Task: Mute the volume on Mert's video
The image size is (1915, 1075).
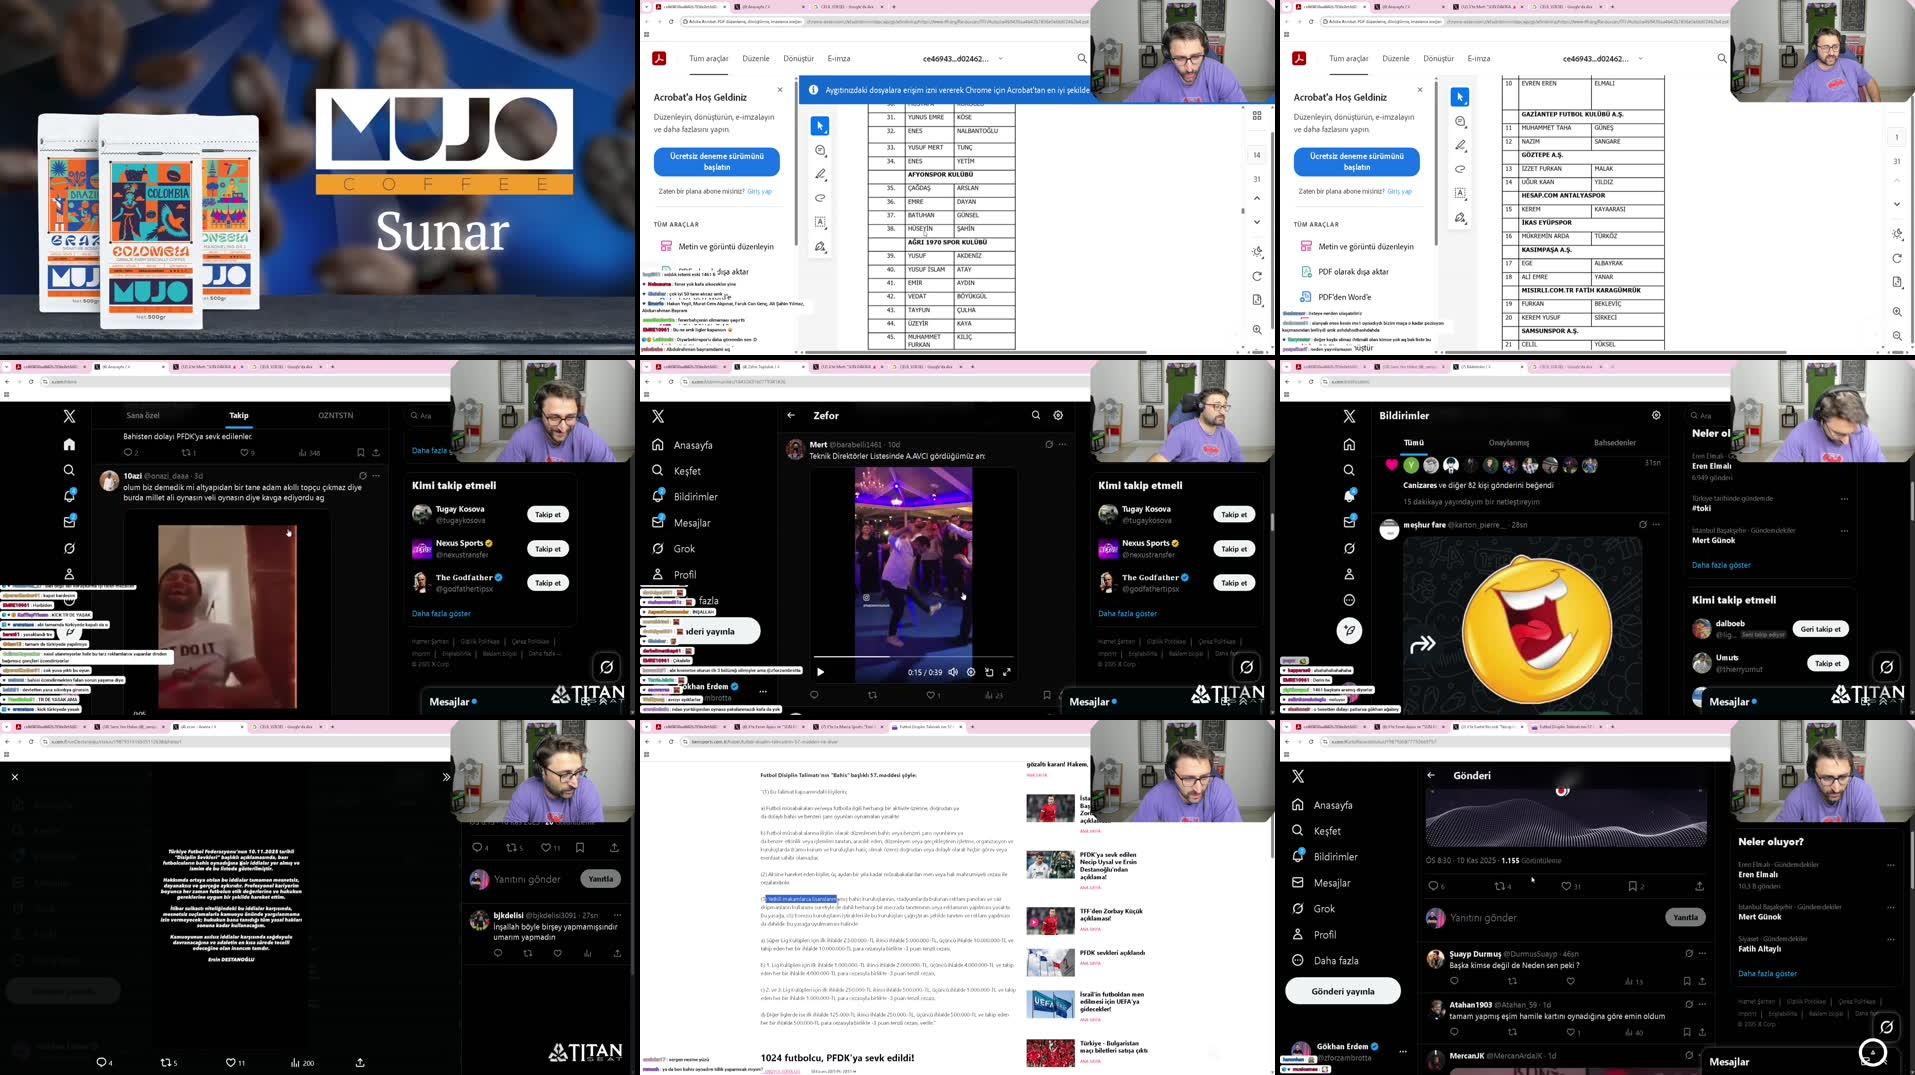Action: [953, 672]
